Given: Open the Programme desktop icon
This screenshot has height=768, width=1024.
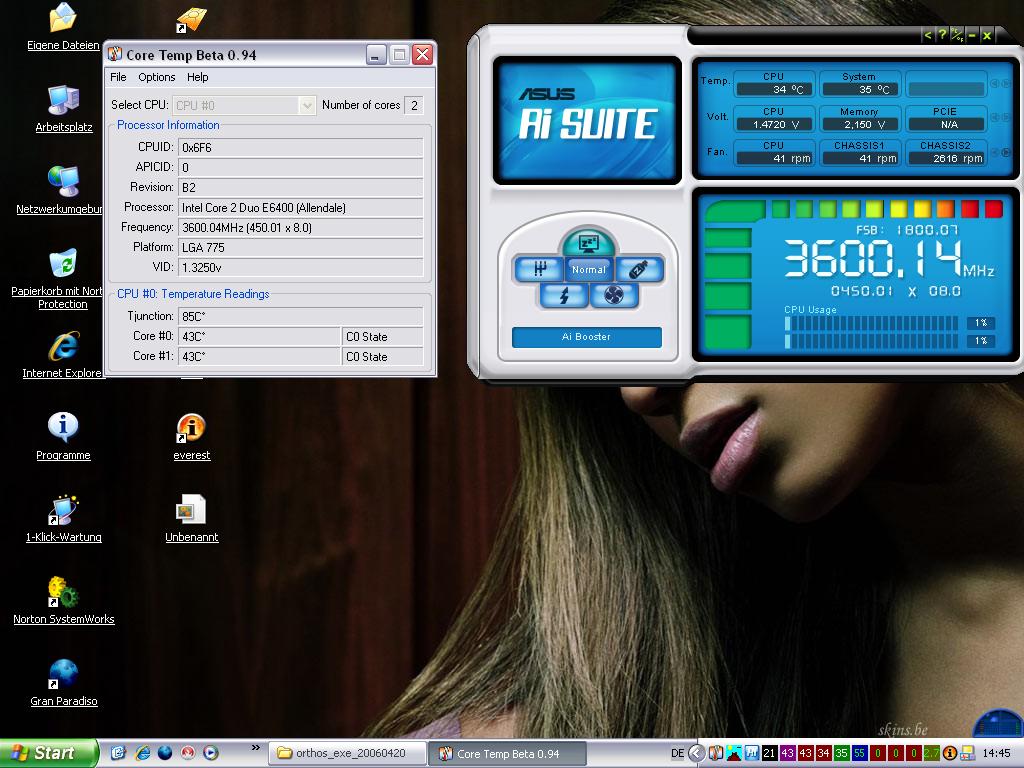Looking at the screenshot, I should coord(63,437).
